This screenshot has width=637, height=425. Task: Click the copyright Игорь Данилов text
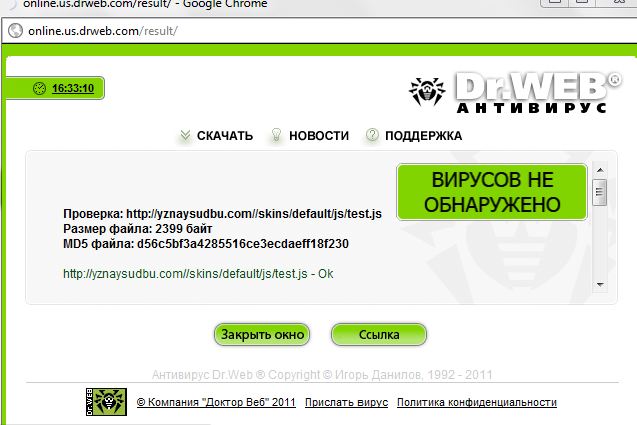tap(322, 375)
